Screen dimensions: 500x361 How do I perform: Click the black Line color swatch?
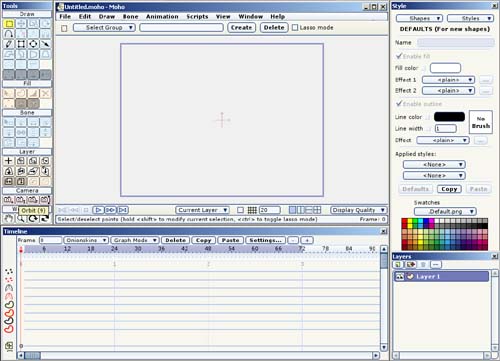[449, 117]
